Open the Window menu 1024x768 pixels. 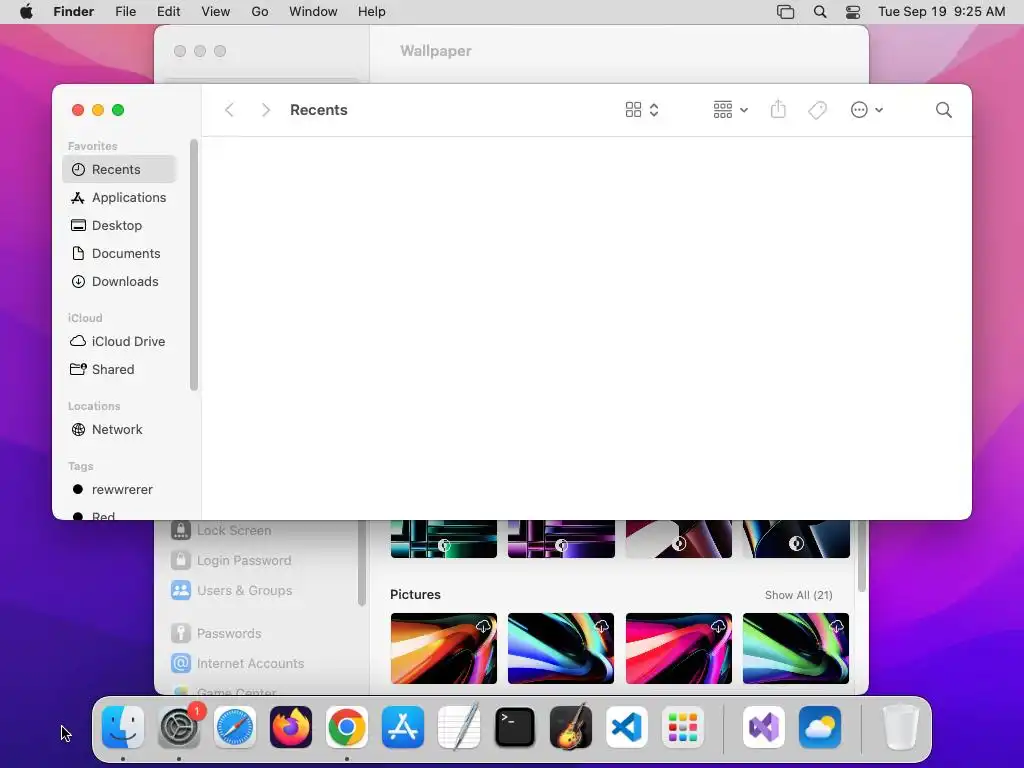click(313, 12)
